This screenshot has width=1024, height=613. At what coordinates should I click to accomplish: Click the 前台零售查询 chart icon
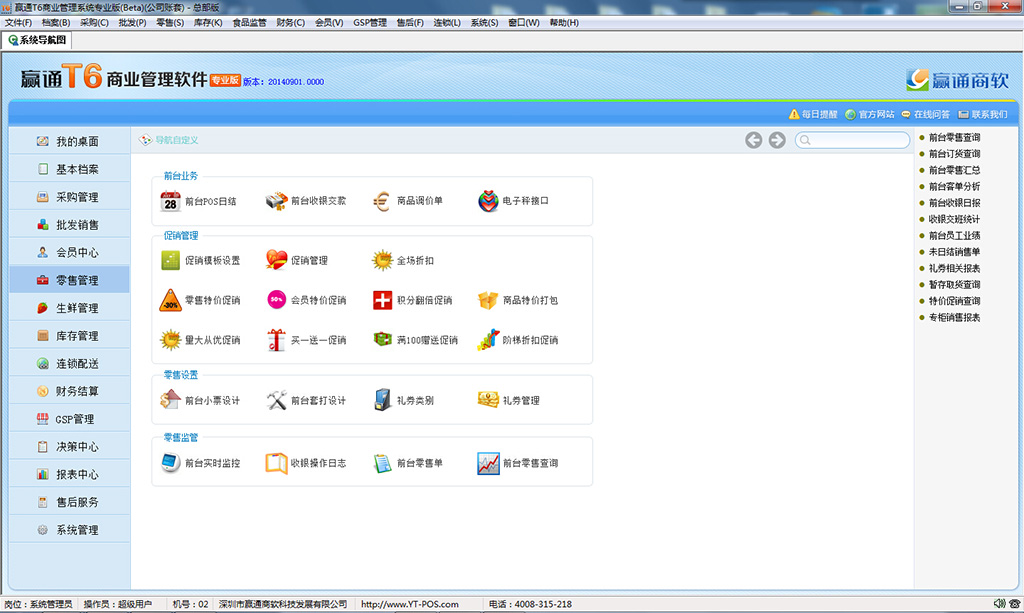488,463
